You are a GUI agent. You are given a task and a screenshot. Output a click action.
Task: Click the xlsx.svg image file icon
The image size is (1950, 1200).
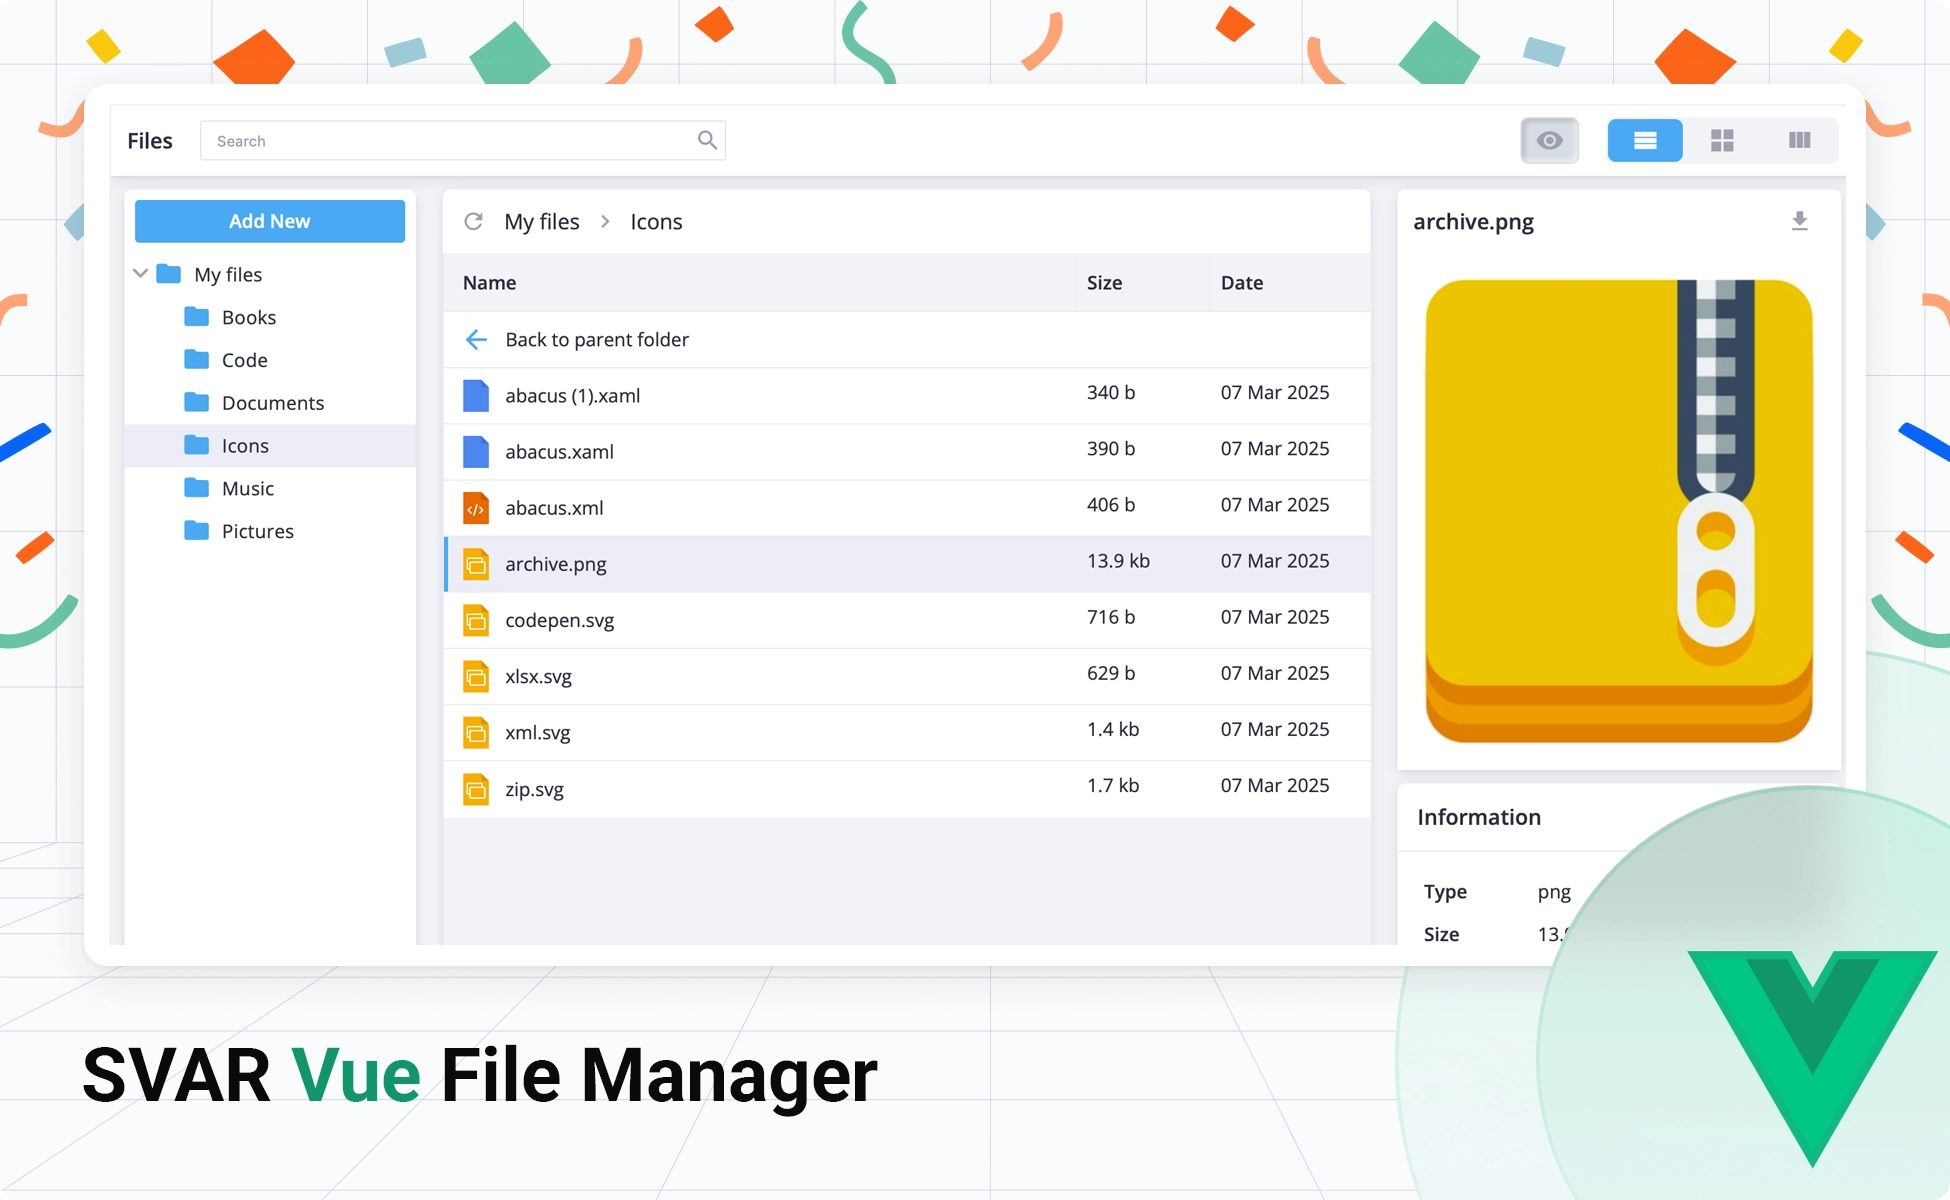point(476,677)
